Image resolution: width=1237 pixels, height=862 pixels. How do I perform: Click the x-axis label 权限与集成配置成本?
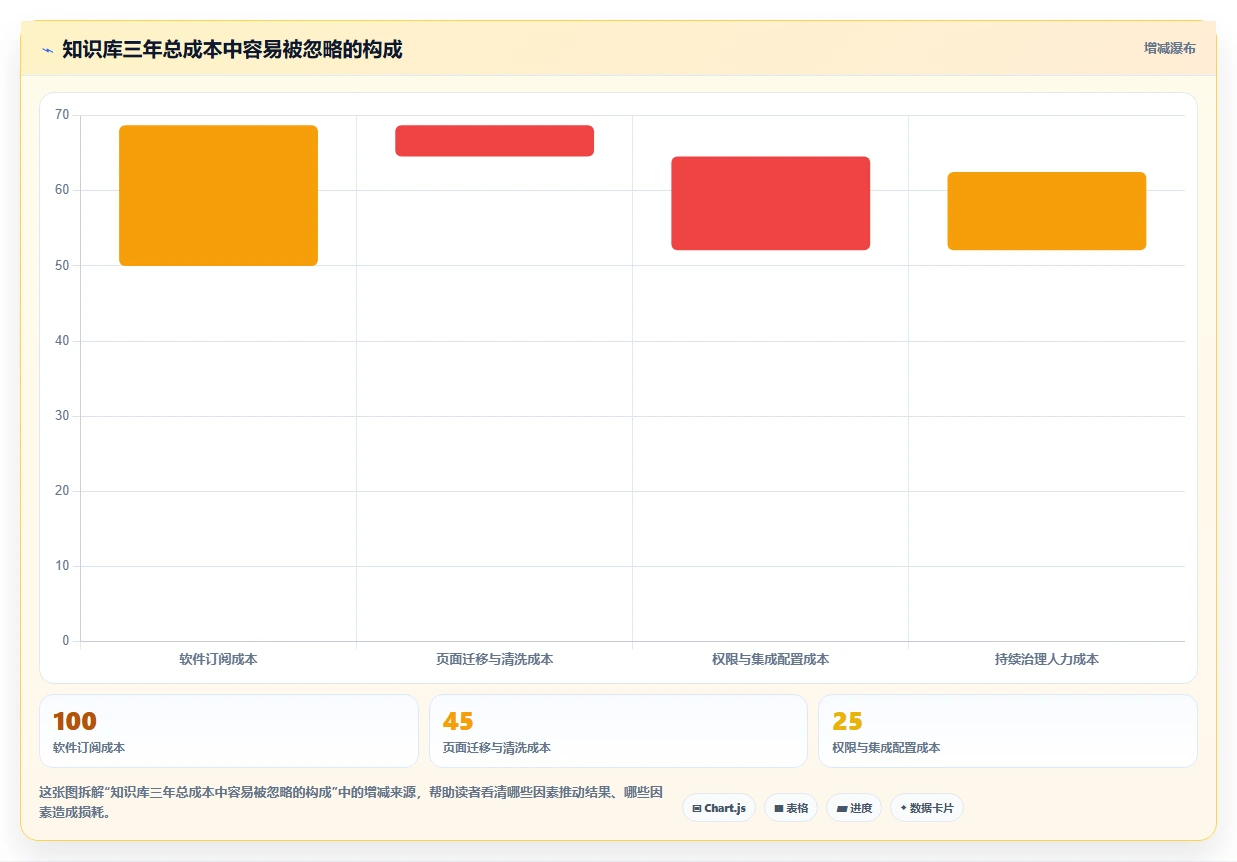click(770, 660)
